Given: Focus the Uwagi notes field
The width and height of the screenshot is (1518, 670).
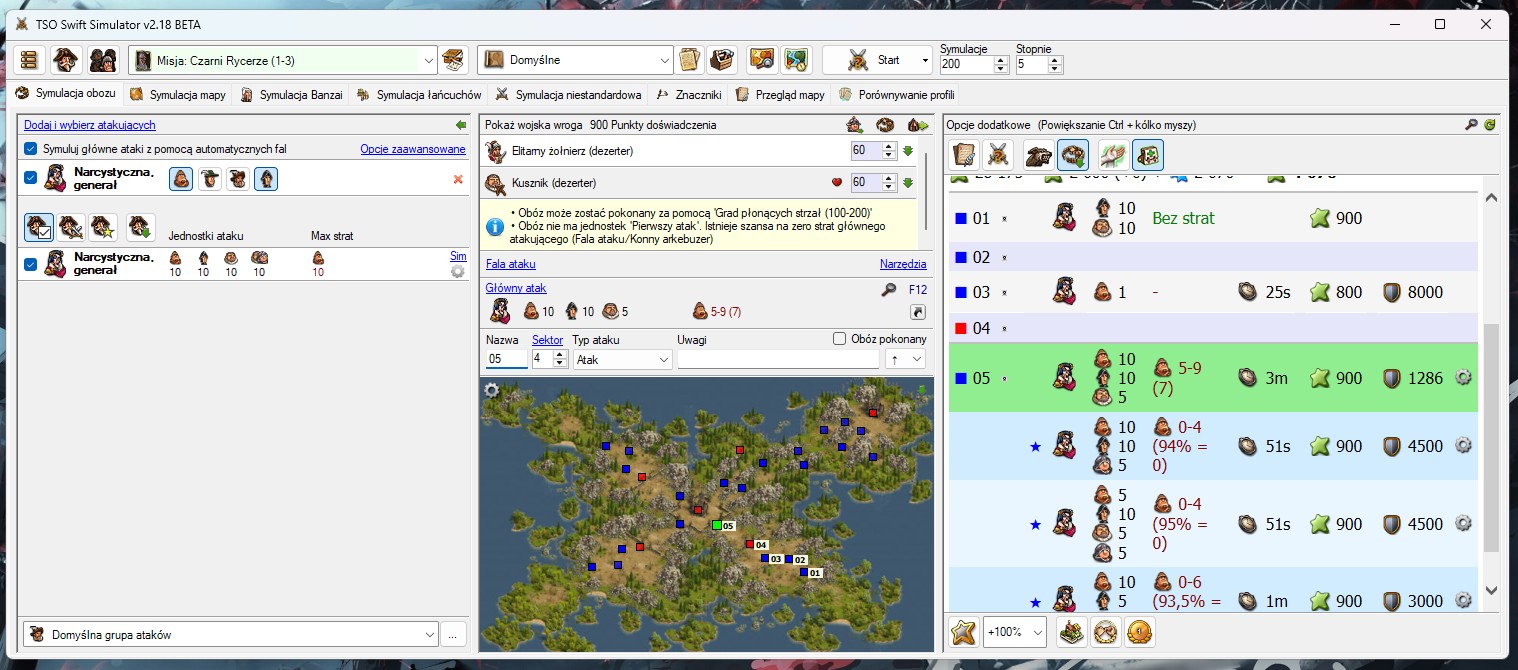Looking at the screenshot, I should [x=778, y=359].
